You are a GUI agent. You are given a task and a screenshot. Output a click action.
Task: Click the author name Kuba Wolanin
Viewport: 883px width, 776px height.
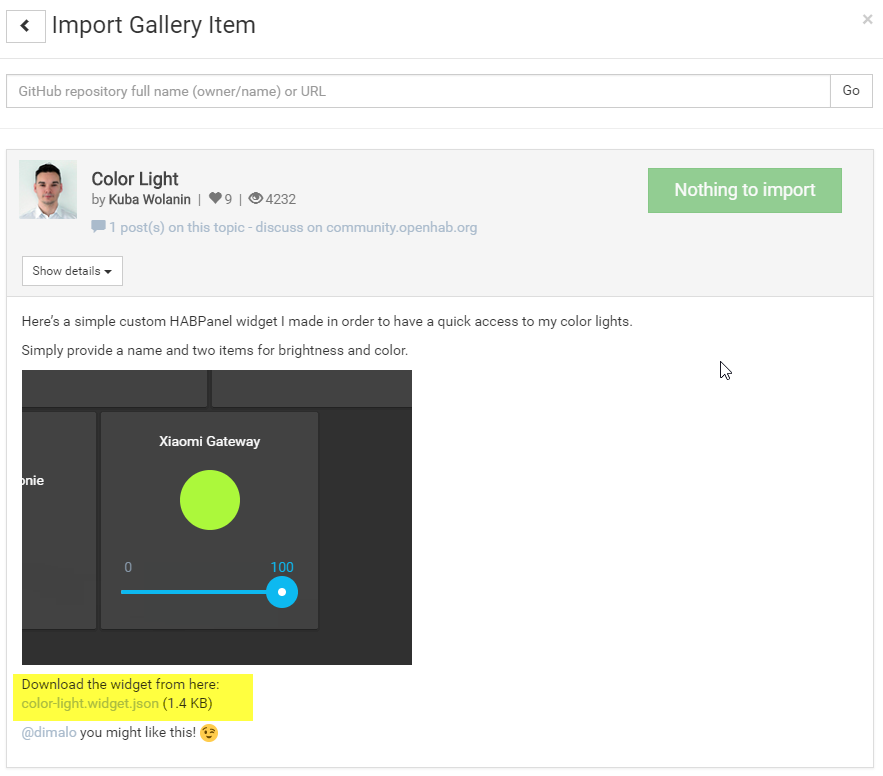click(x=150, y=199)
